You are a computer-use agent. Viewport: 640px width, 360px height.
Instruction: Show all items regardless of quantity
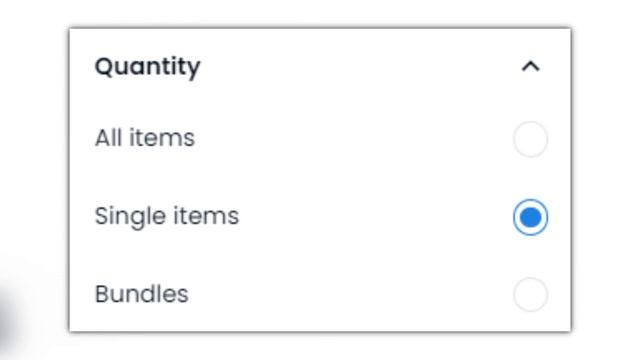click(530, 139)
